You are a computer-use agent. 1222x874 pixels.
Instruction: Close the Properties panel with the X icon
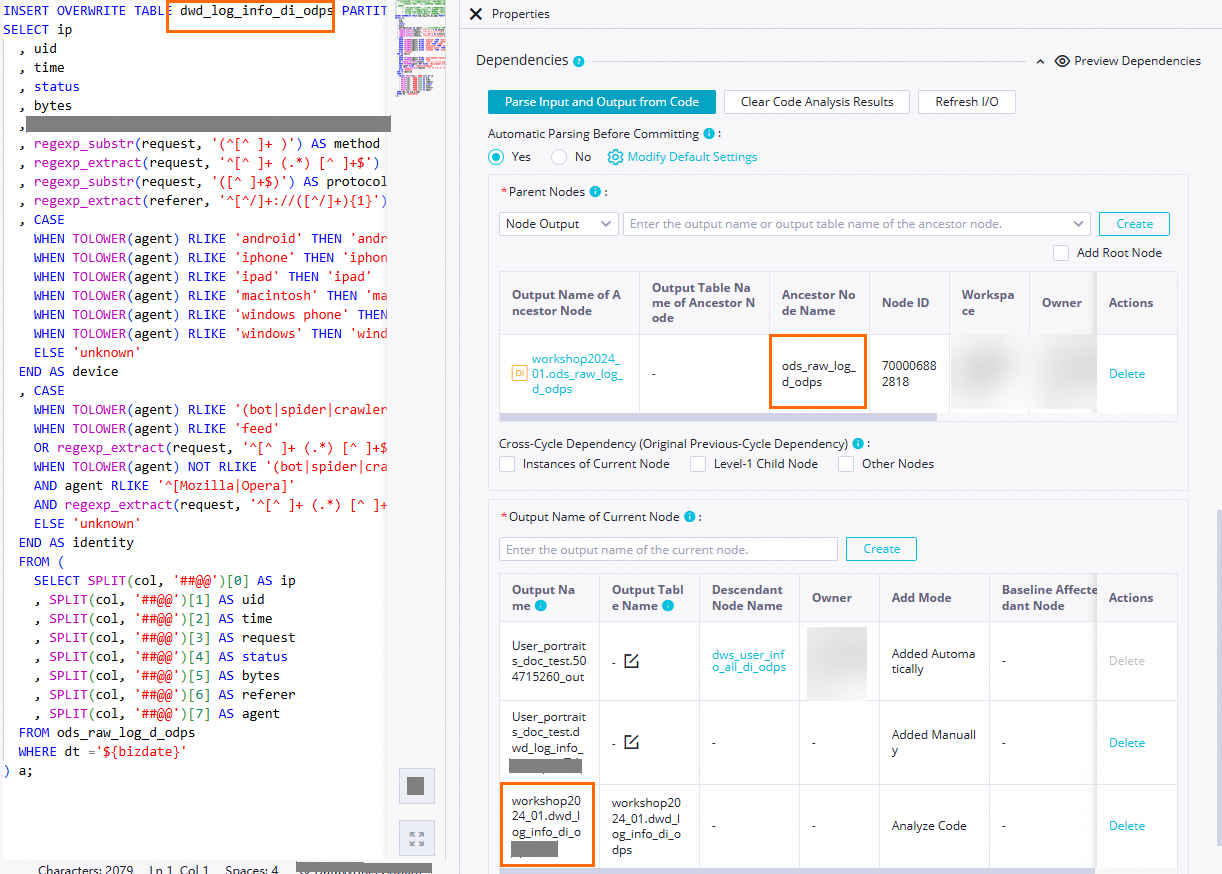click(x=475, y=14)
